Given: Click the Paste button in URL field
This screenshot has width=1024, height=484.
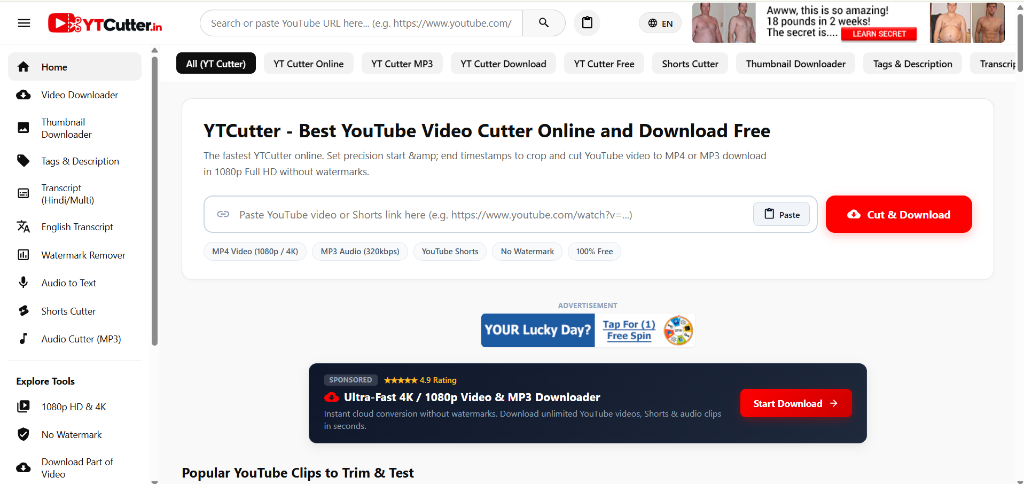Looking at the screenshot, I should pyautogui.click(x=781, y=214).
